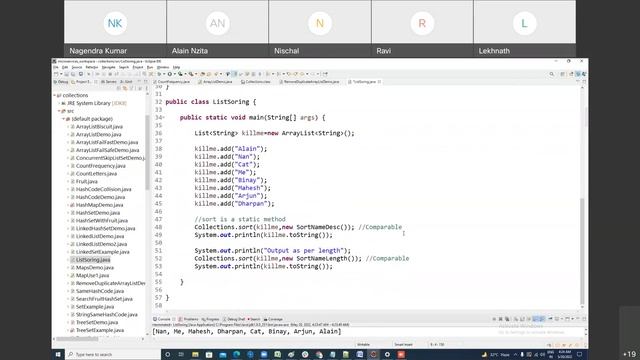Select ArrayListBiscuit.java in Package Explorer
This screenshot has height=360, width=640.
99,127
